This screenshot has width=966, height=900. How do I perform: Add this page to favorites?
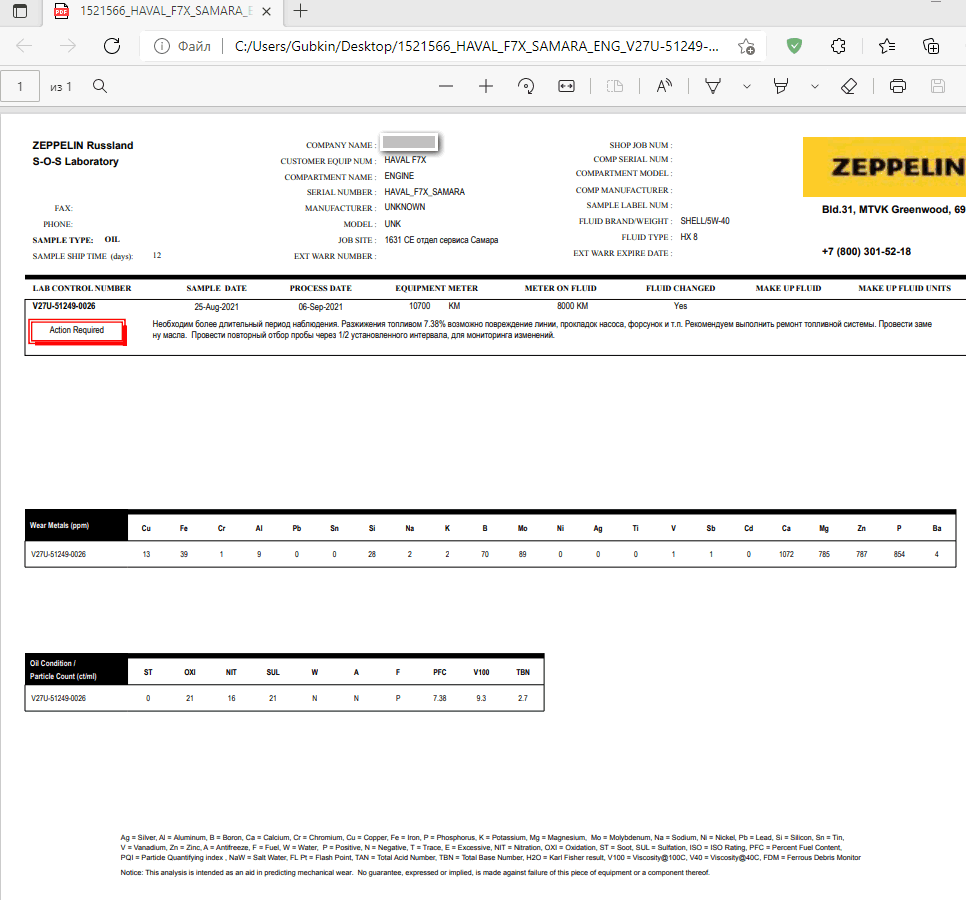746,46
